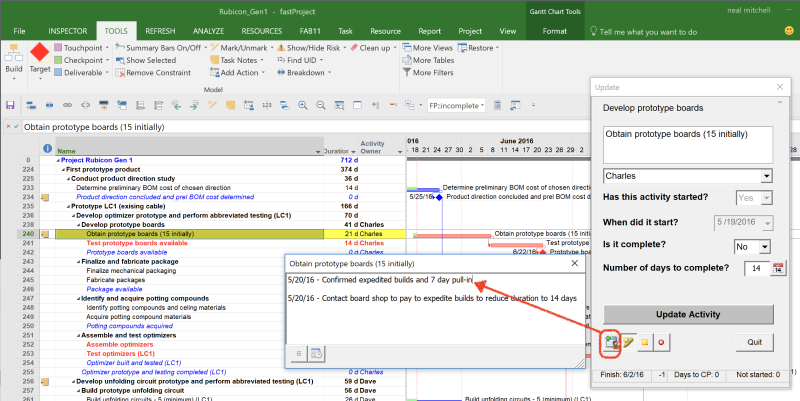This screenshot has width=800, height=401.
Task: Click the note indicator on row 234
Action: click(x=45, y=197)
